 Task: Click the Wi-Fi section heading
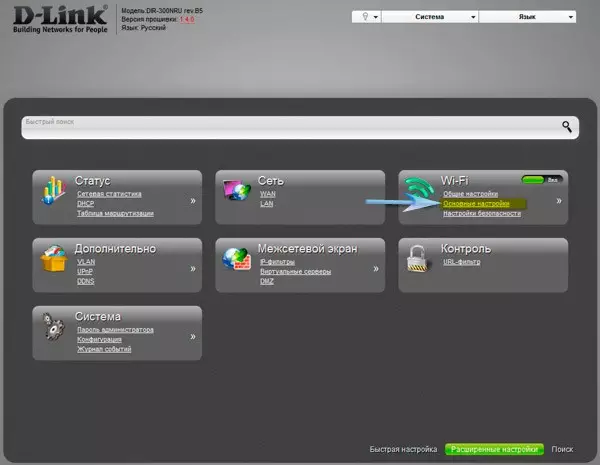pos(454,181)
